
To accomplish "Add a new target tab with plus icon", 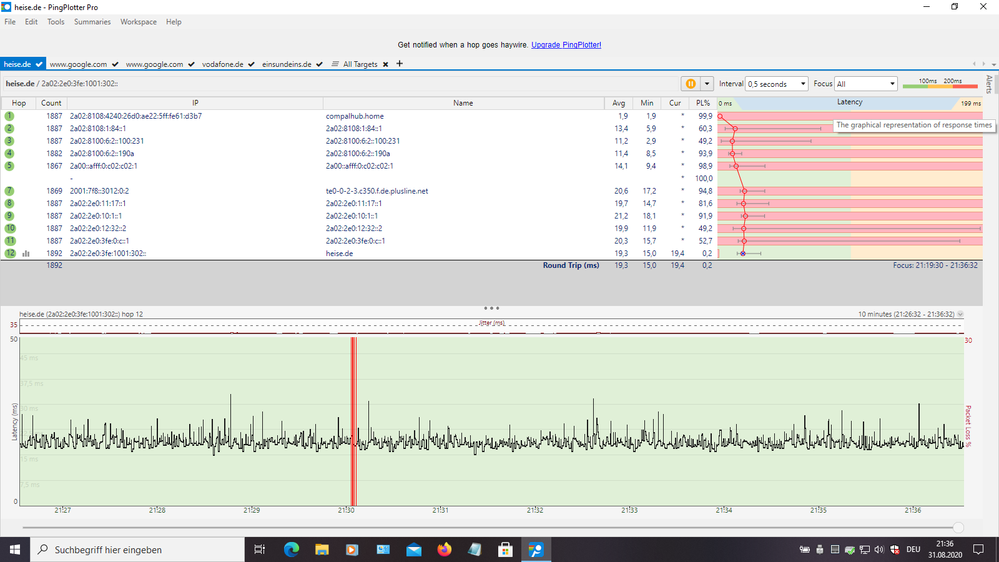I will pyautogui.click(x=400, y=64).
